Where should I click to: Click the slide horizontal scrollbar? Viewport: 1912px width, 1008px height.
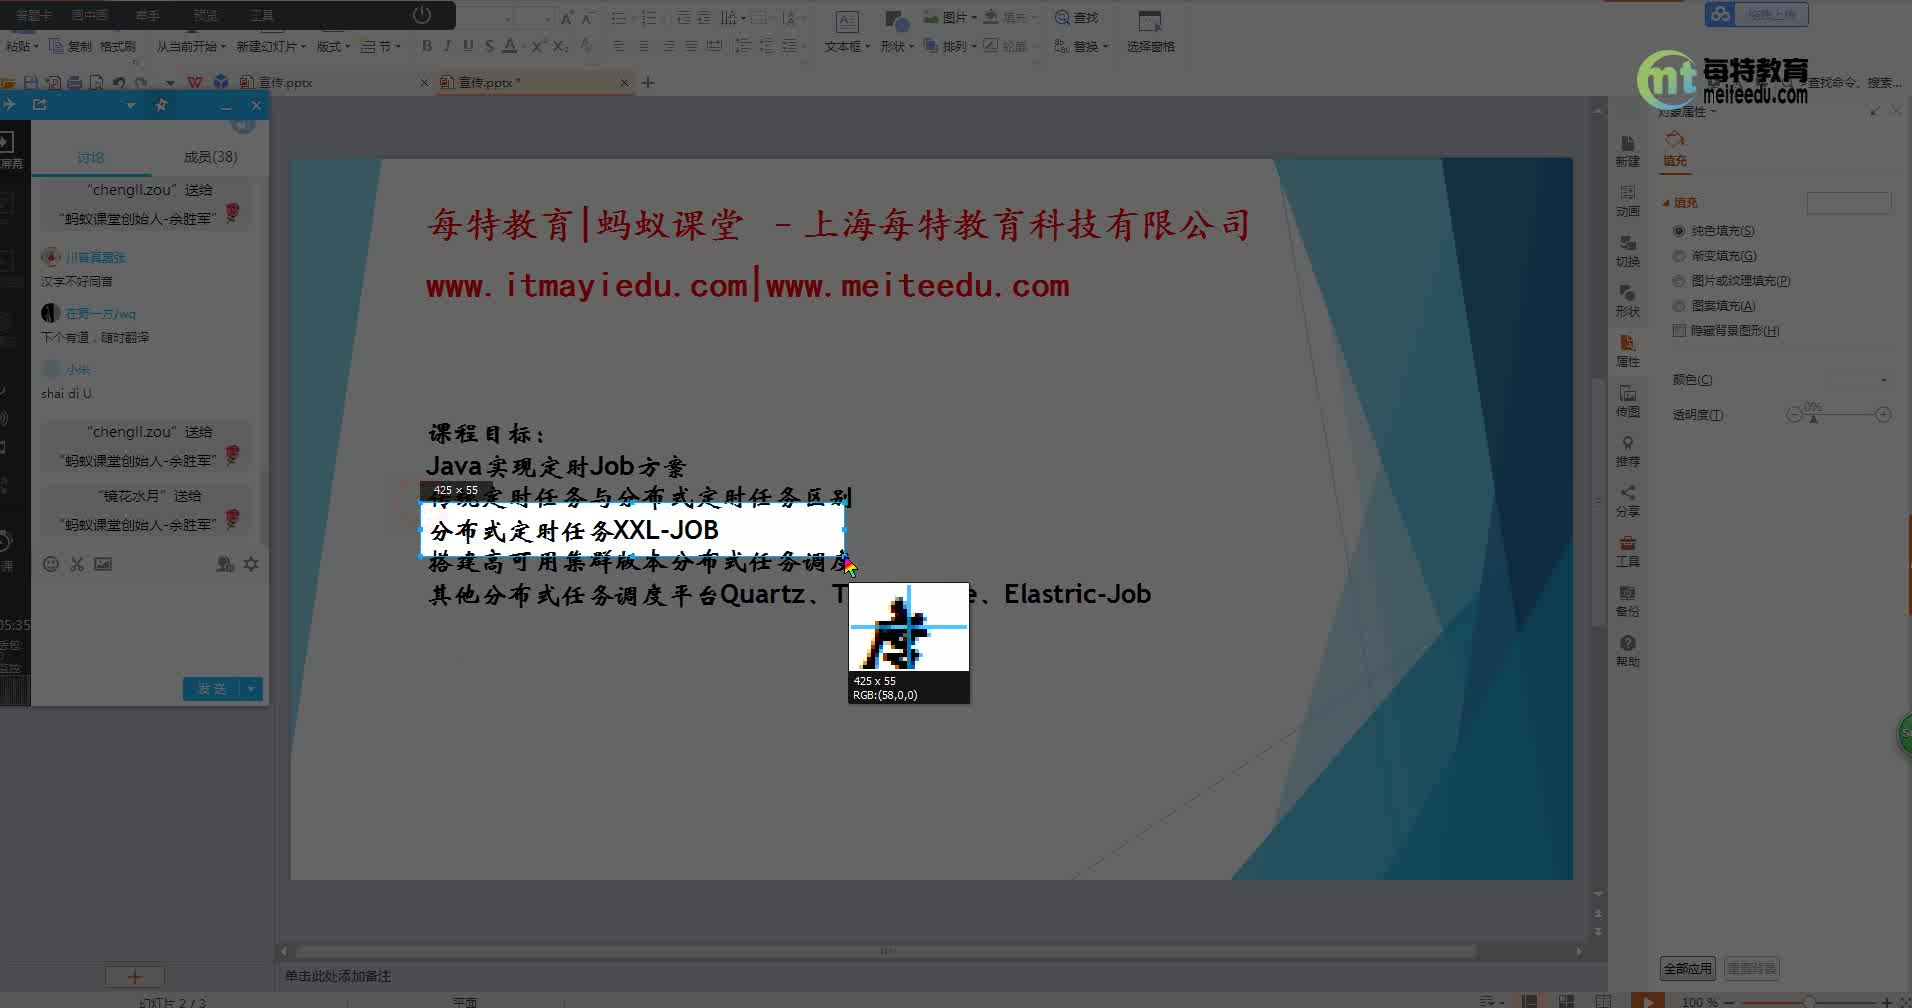click(885, 951)
